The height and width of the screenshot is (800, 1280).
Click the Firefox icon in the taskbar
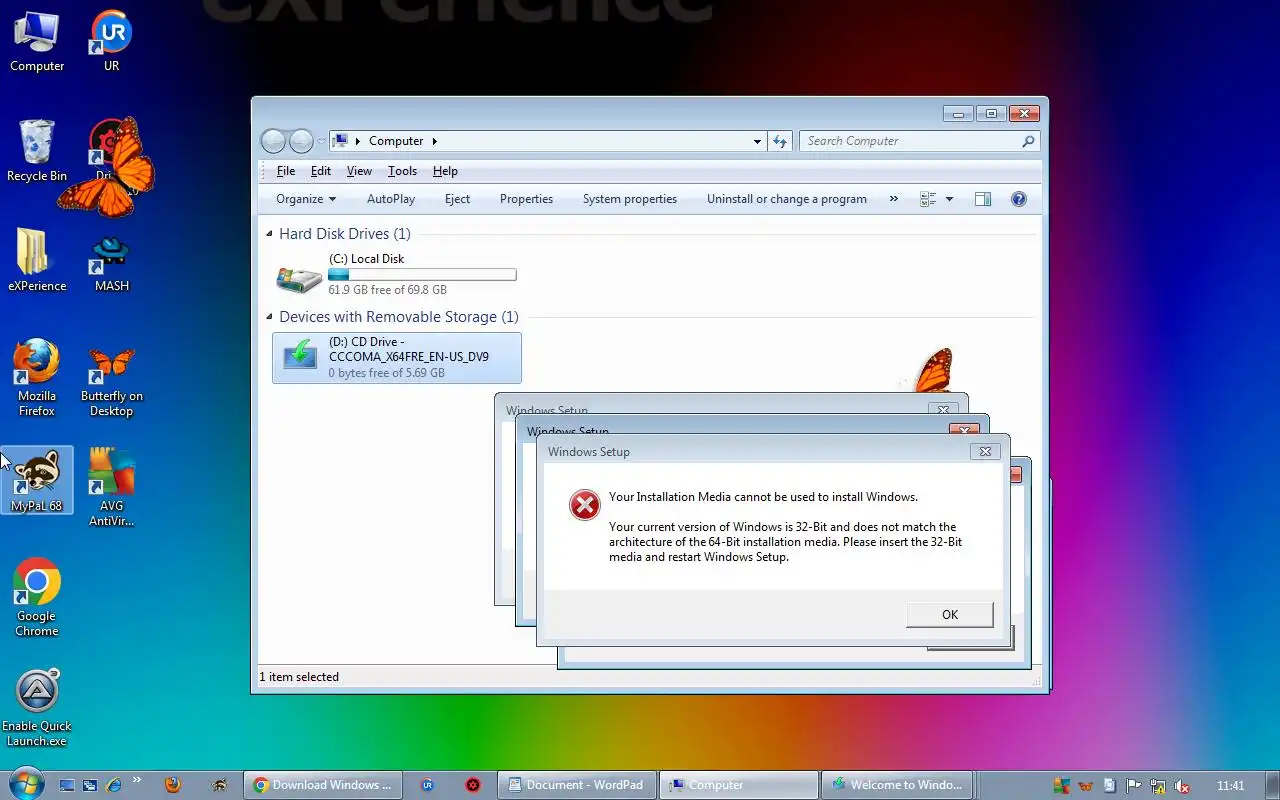click(172, 785)
